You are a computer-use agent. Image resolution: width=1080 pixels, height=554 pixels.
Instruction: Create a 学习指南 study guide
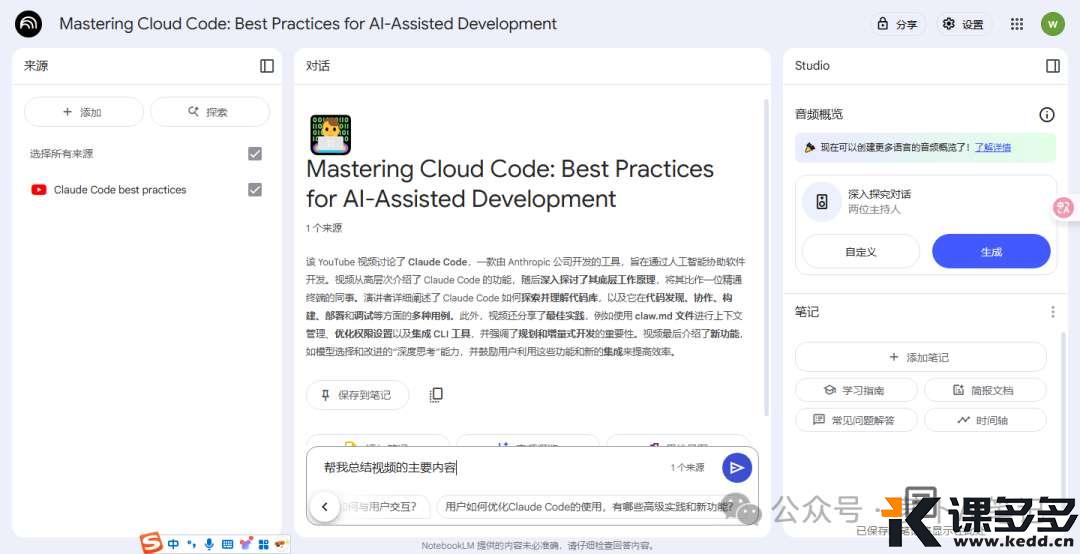pyautogui.click(x=856, y=390)
